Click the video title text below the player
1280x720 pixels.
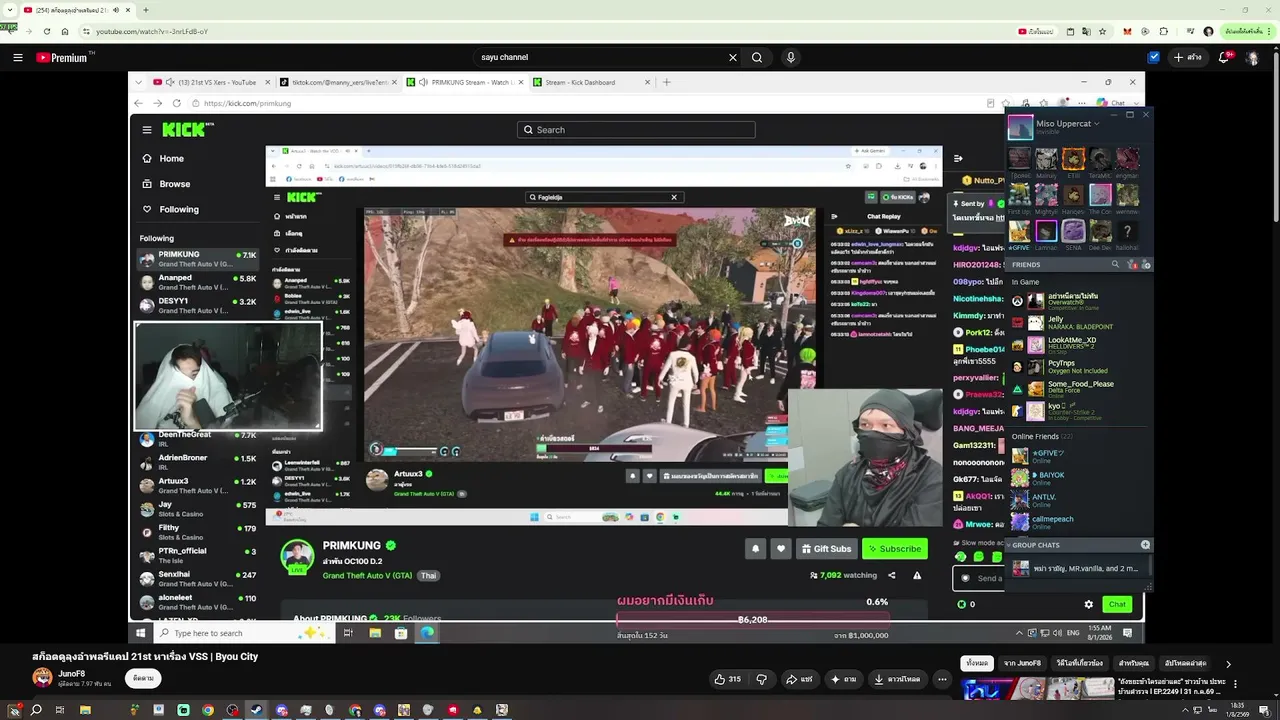click(145, 656)
